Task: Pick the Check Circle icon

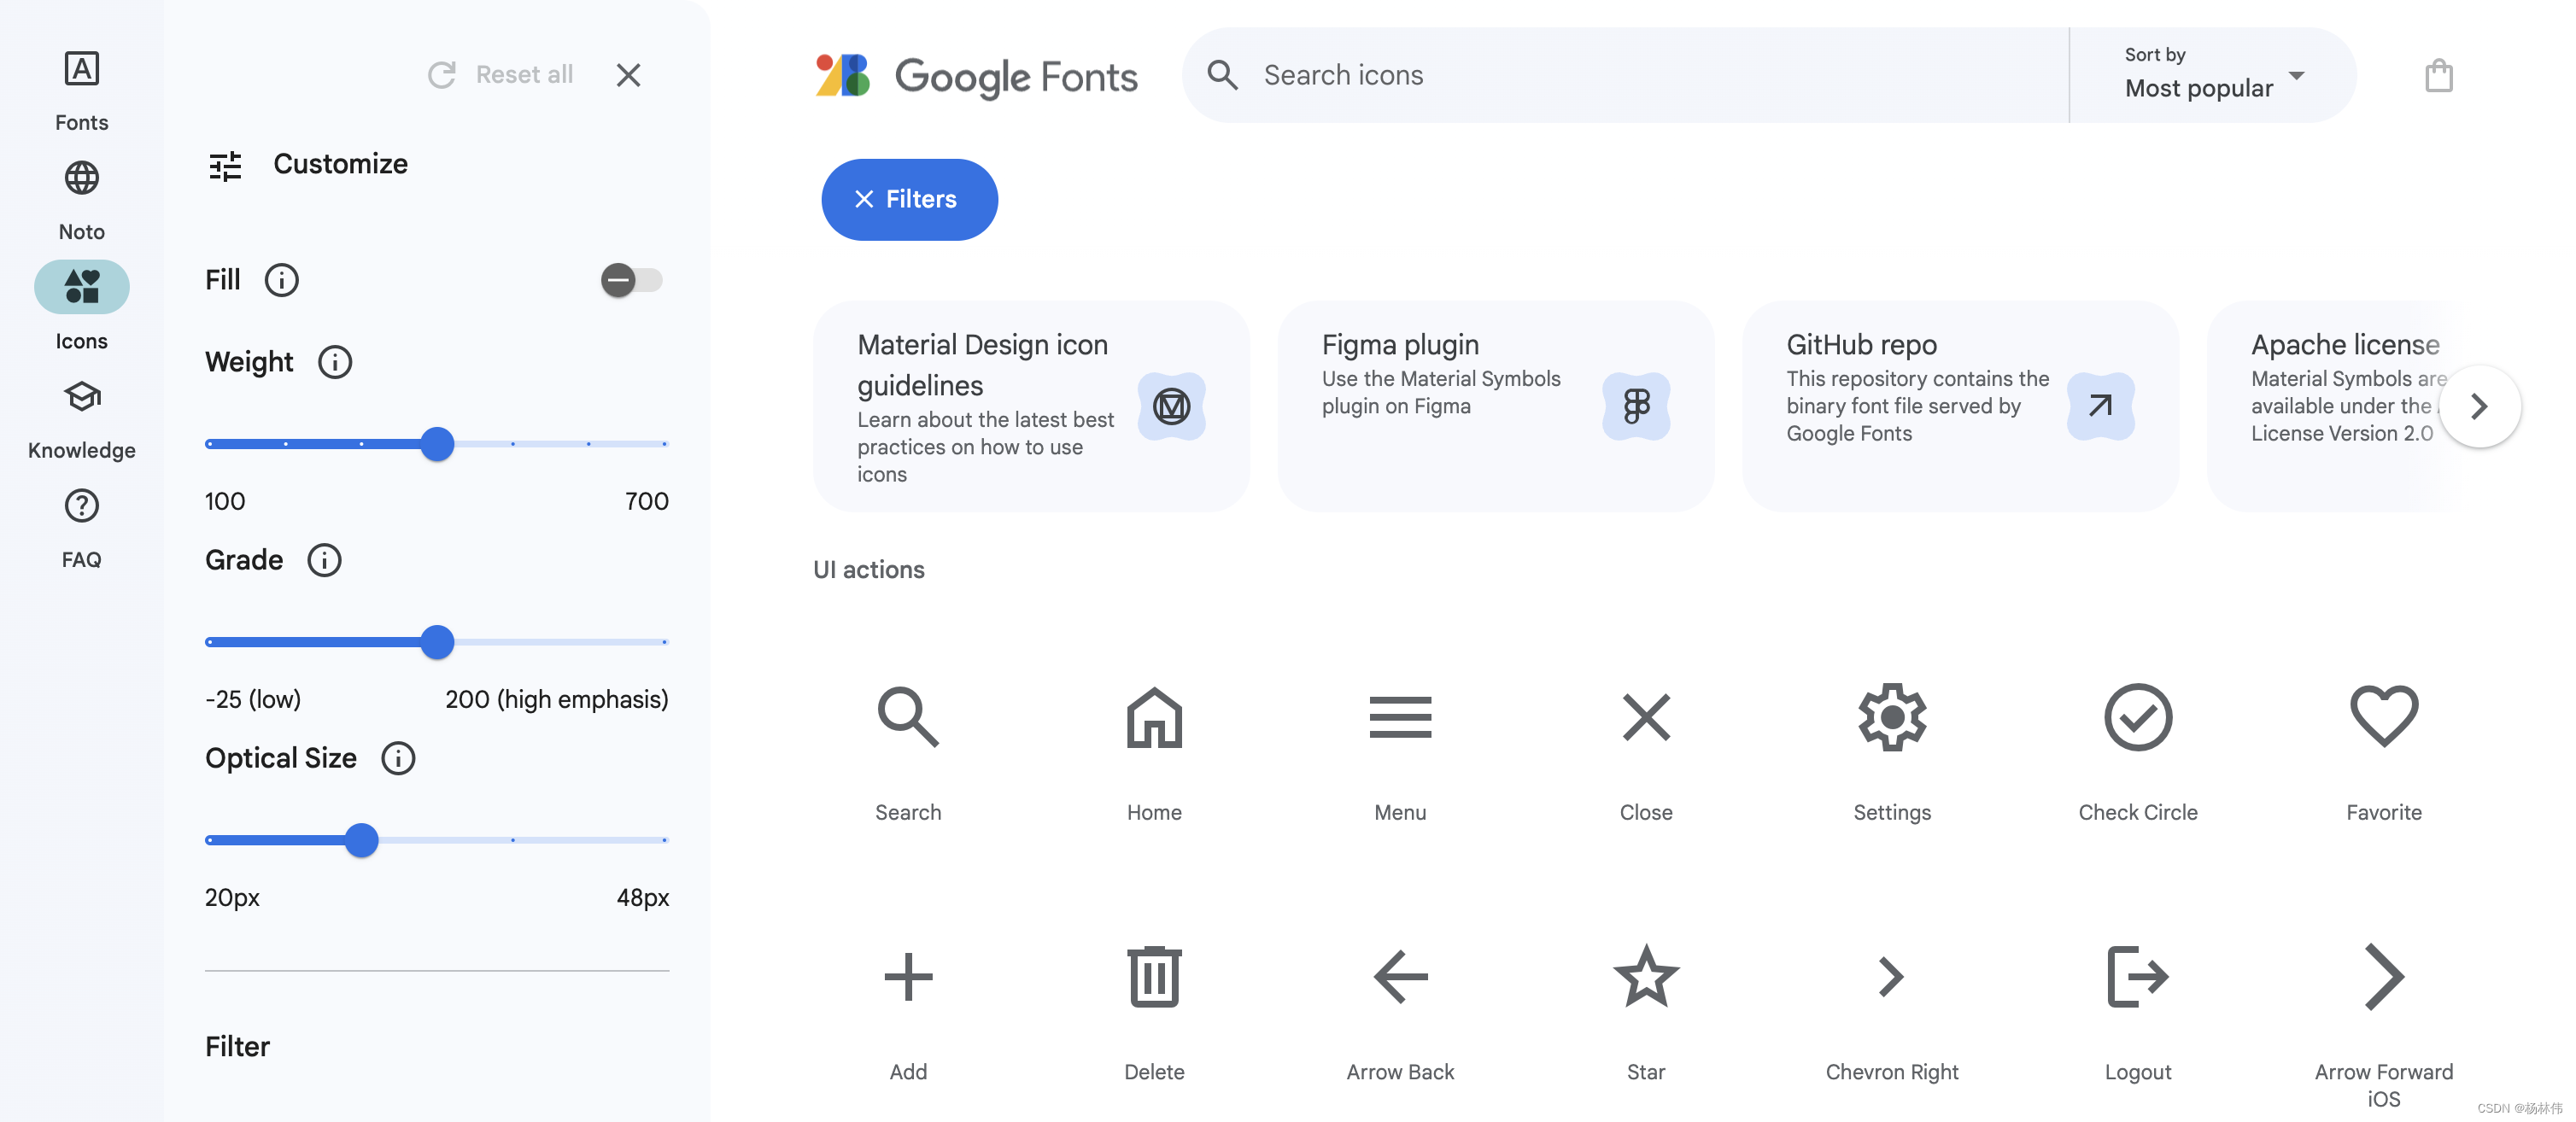Action: (x=2137, y=717)
